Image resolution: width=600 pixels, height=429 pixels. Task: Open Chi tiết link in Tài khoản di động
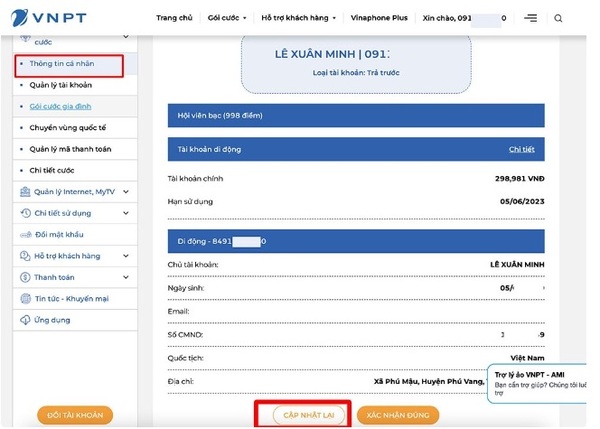(x=521, y=149)
